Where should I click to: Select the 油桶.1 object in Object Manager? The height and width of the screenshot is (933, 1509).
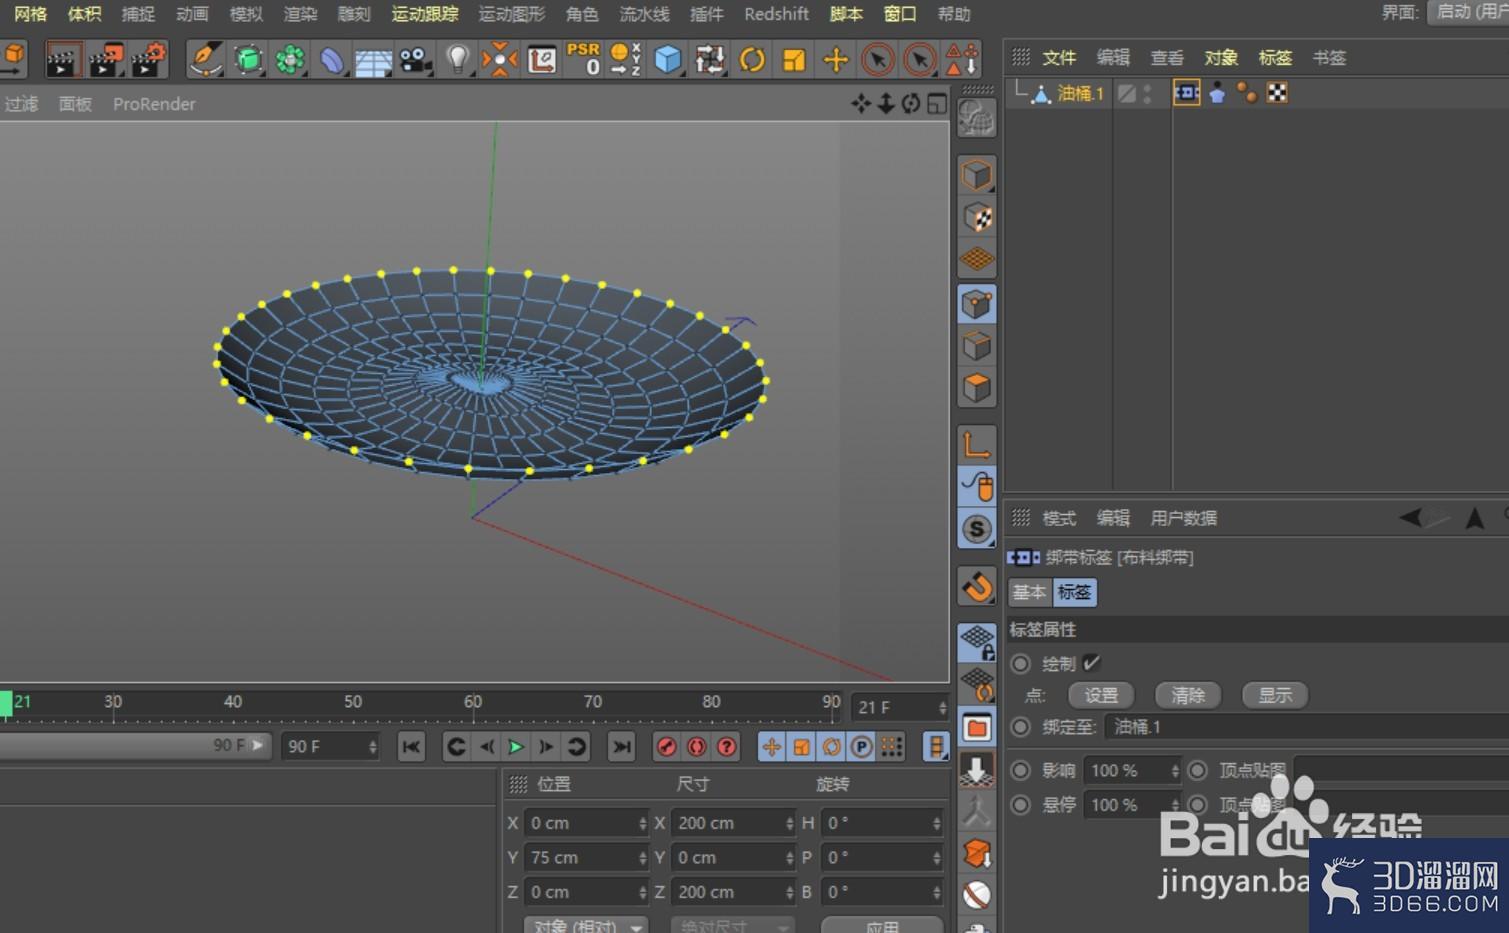(x=1080, y=93)
